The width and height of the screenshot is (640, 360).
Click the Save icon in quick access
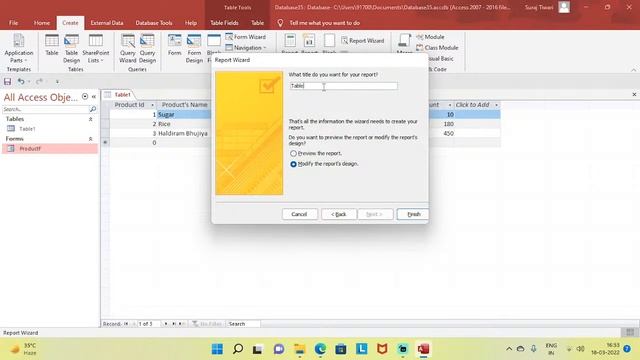7,82
